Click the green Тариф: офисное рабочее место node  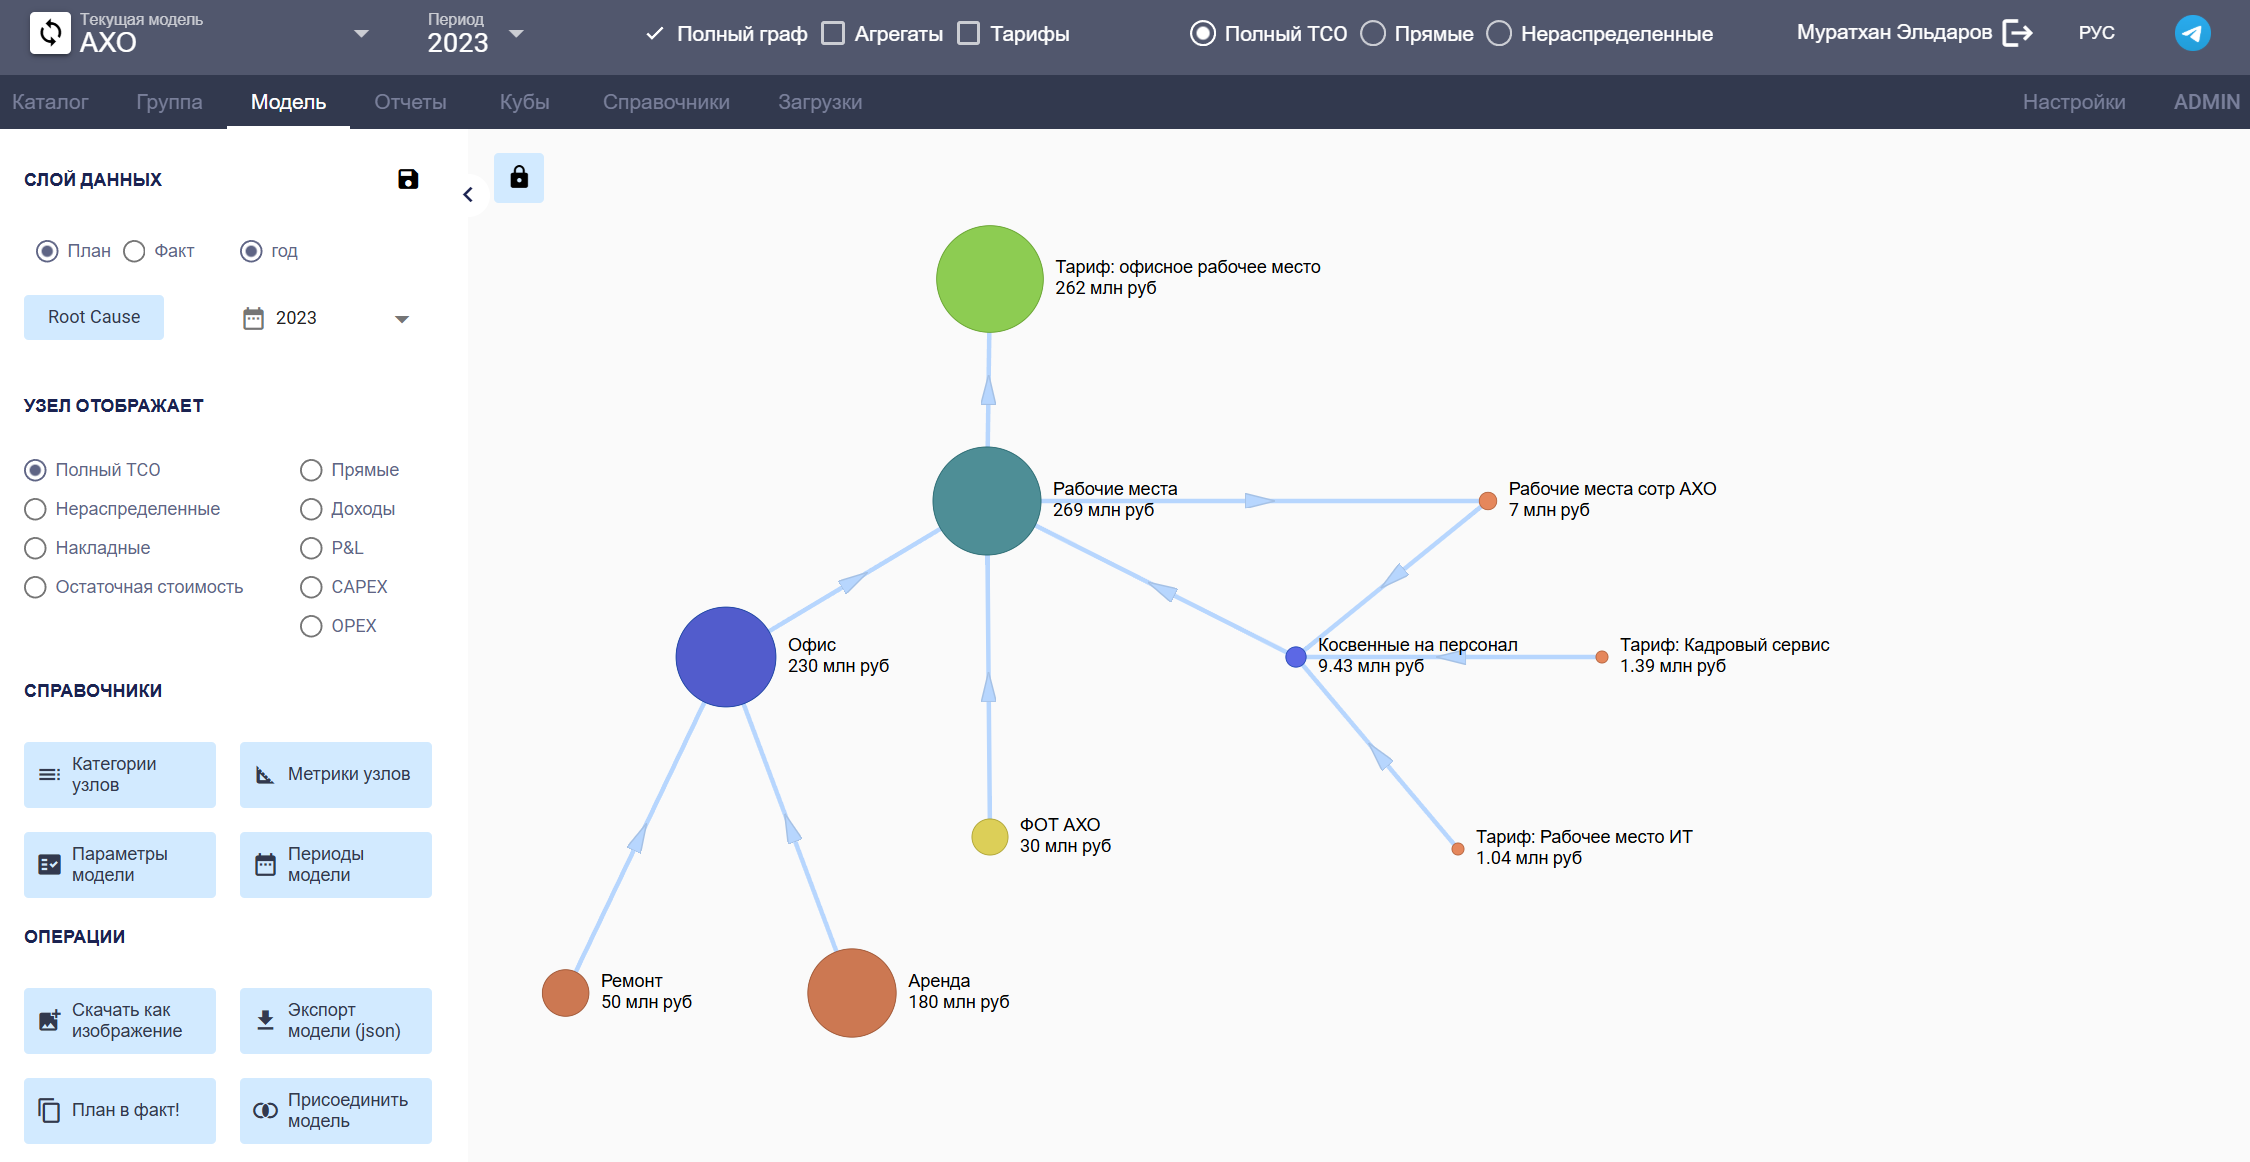(x=989, y=279)
